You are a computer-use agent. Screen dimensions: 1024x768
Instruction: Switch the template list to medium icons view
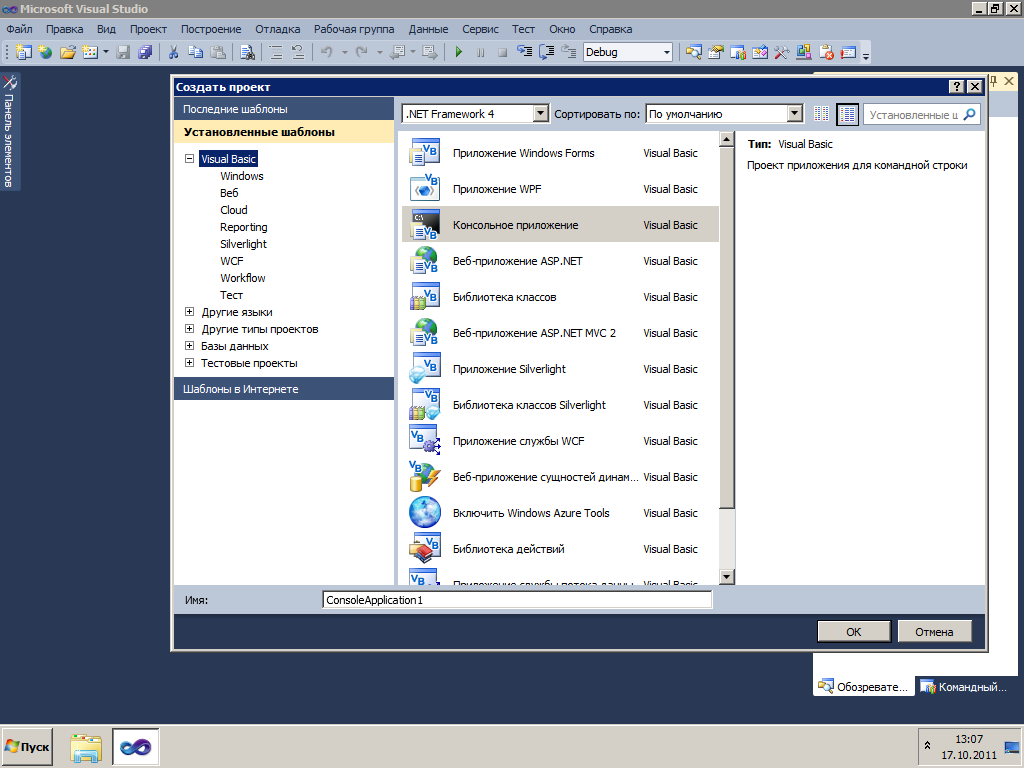pos(847,114)
